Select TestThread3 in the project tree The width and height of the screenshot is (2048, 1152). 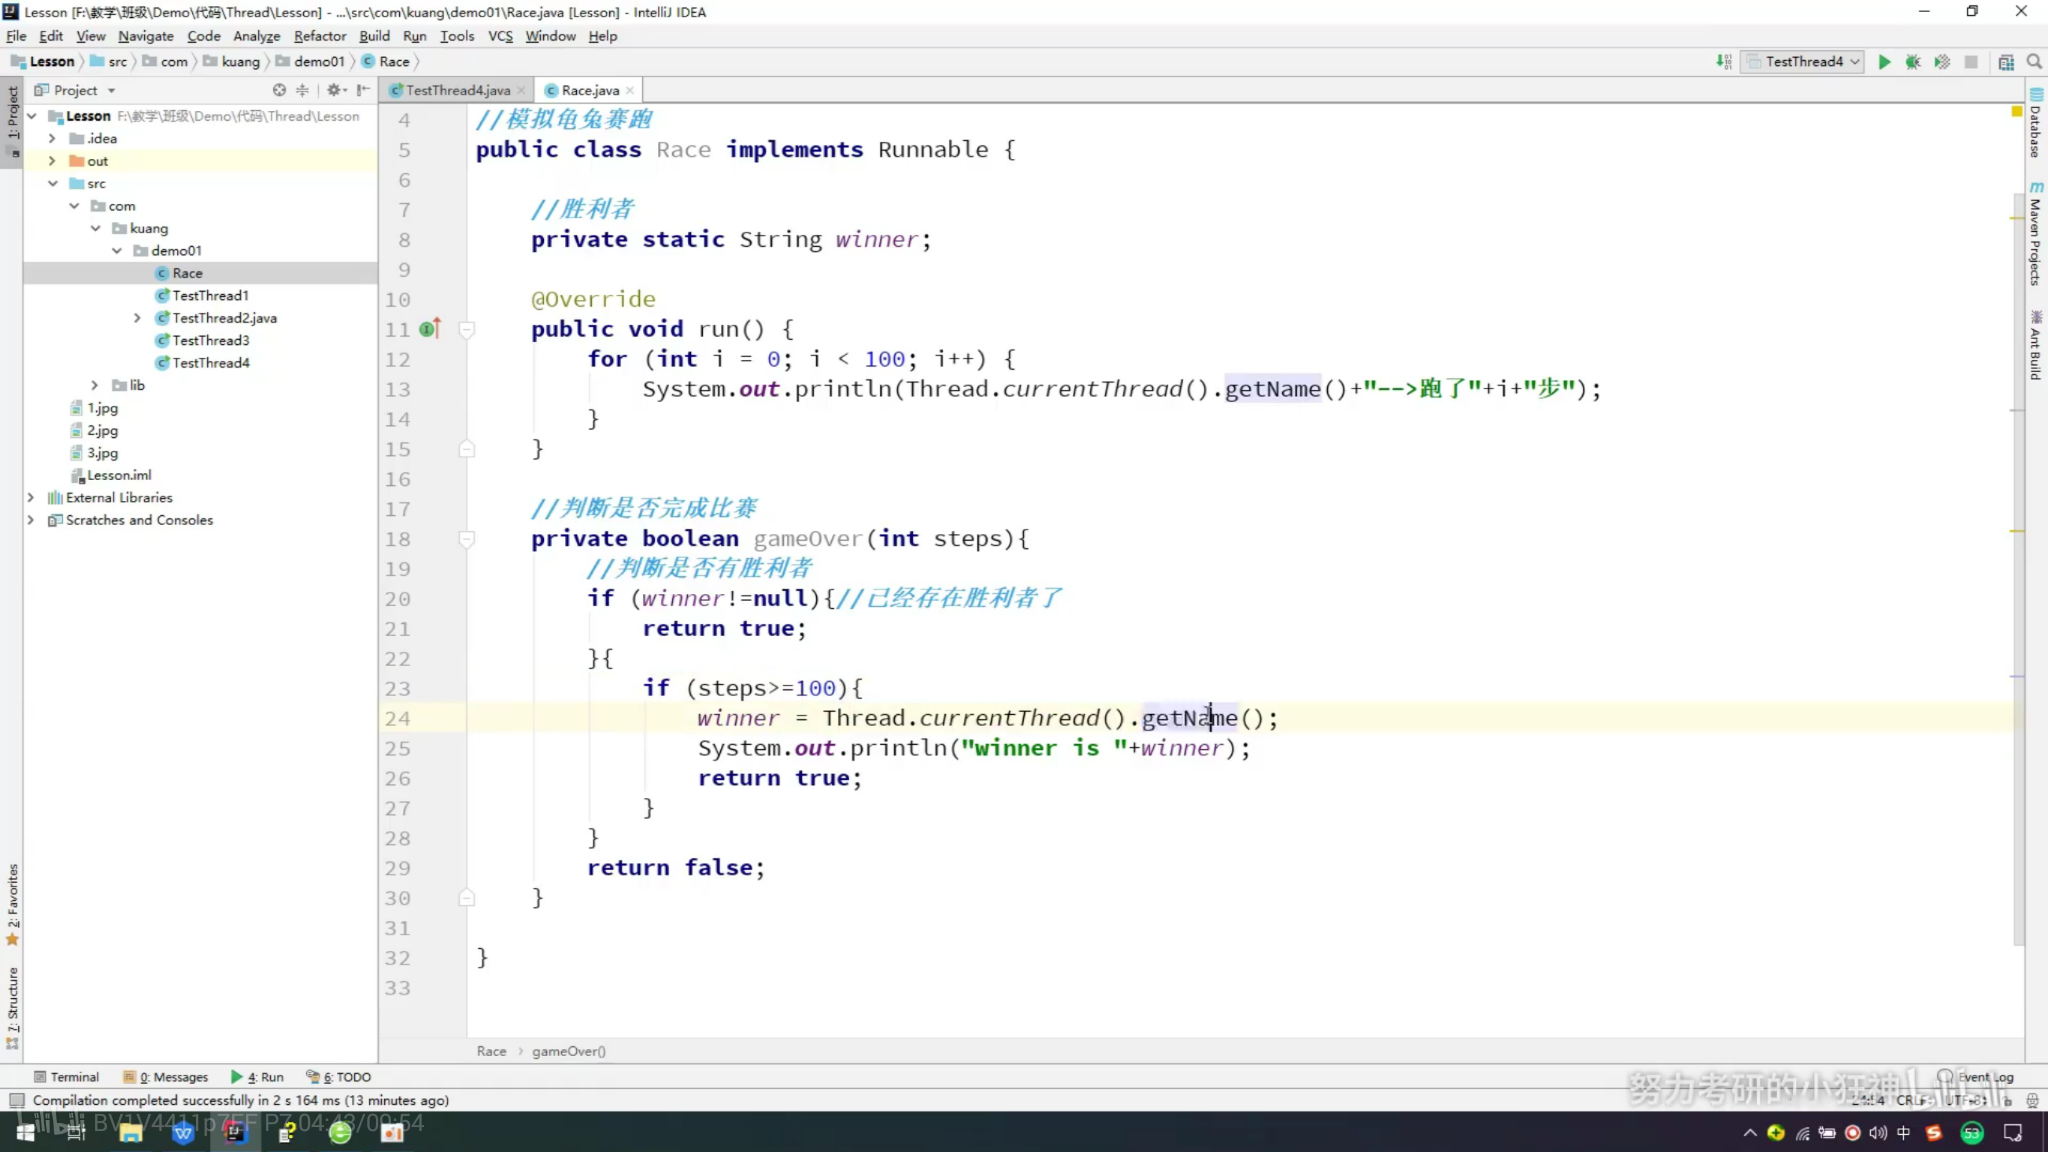[210, 340]
